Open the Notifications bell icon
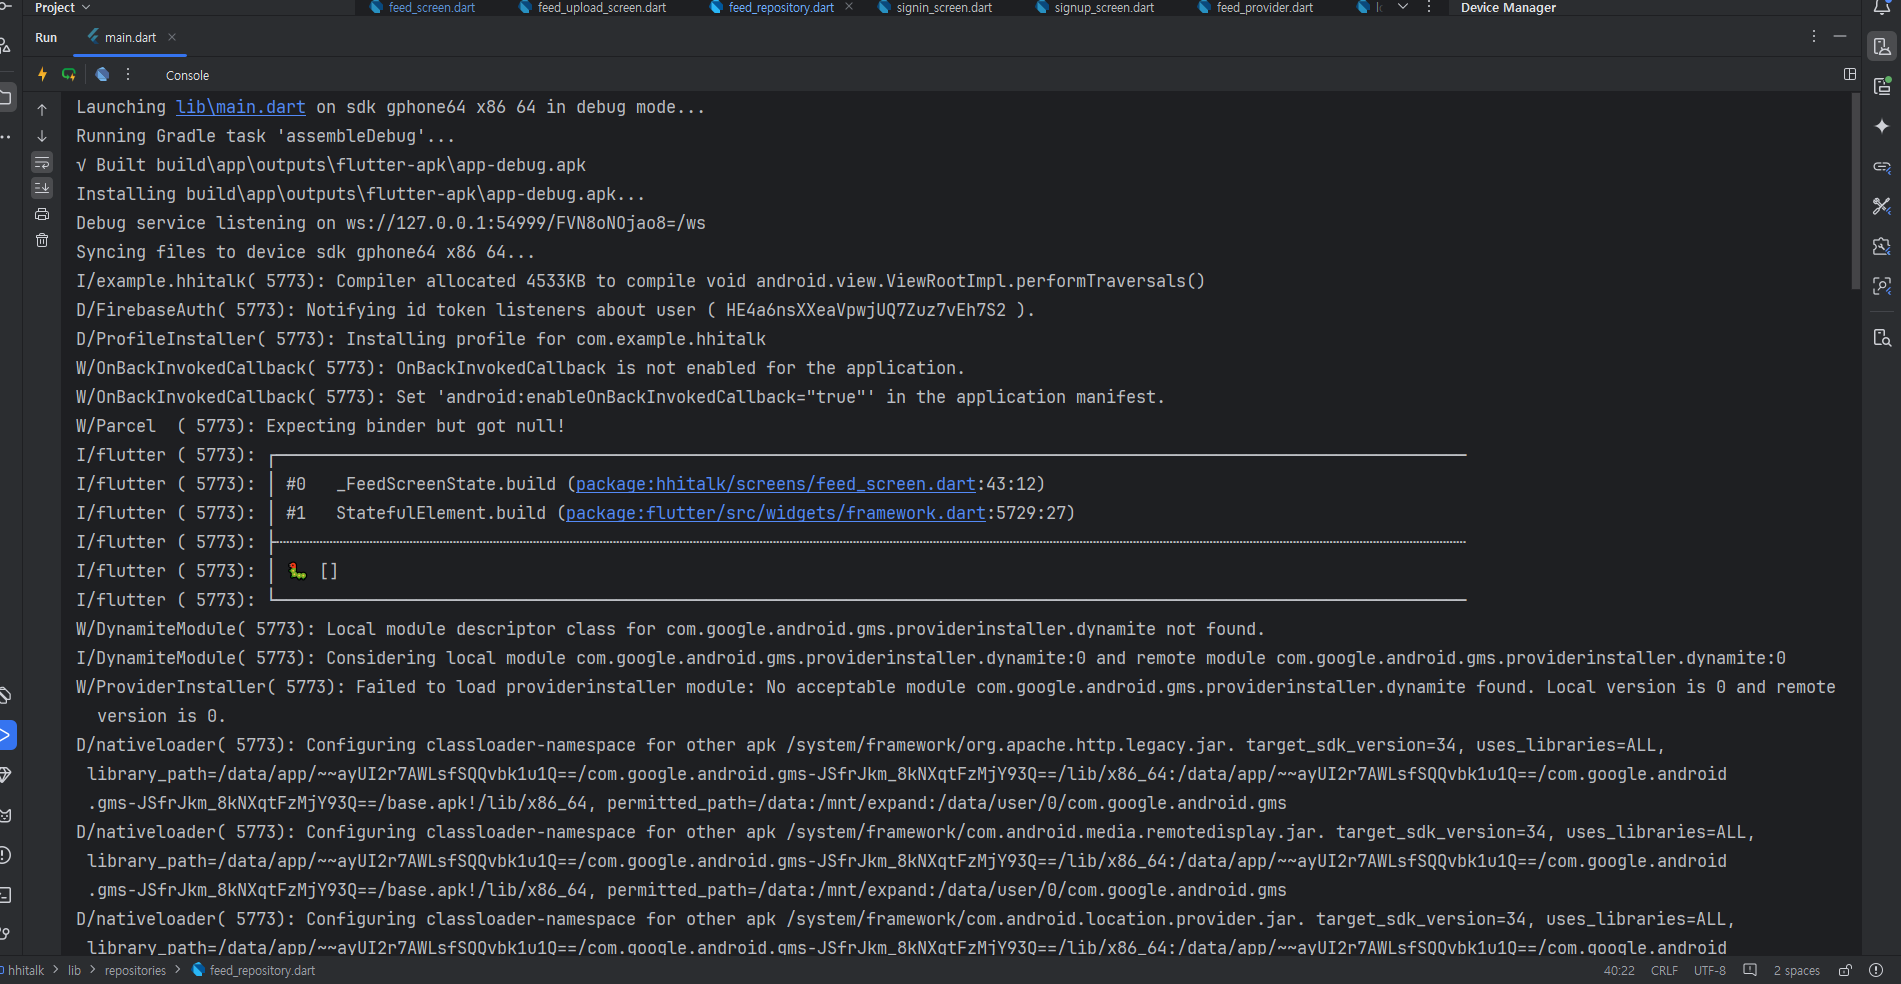The height and width of the screenshot is (984, 1901). pos(1881,8)
